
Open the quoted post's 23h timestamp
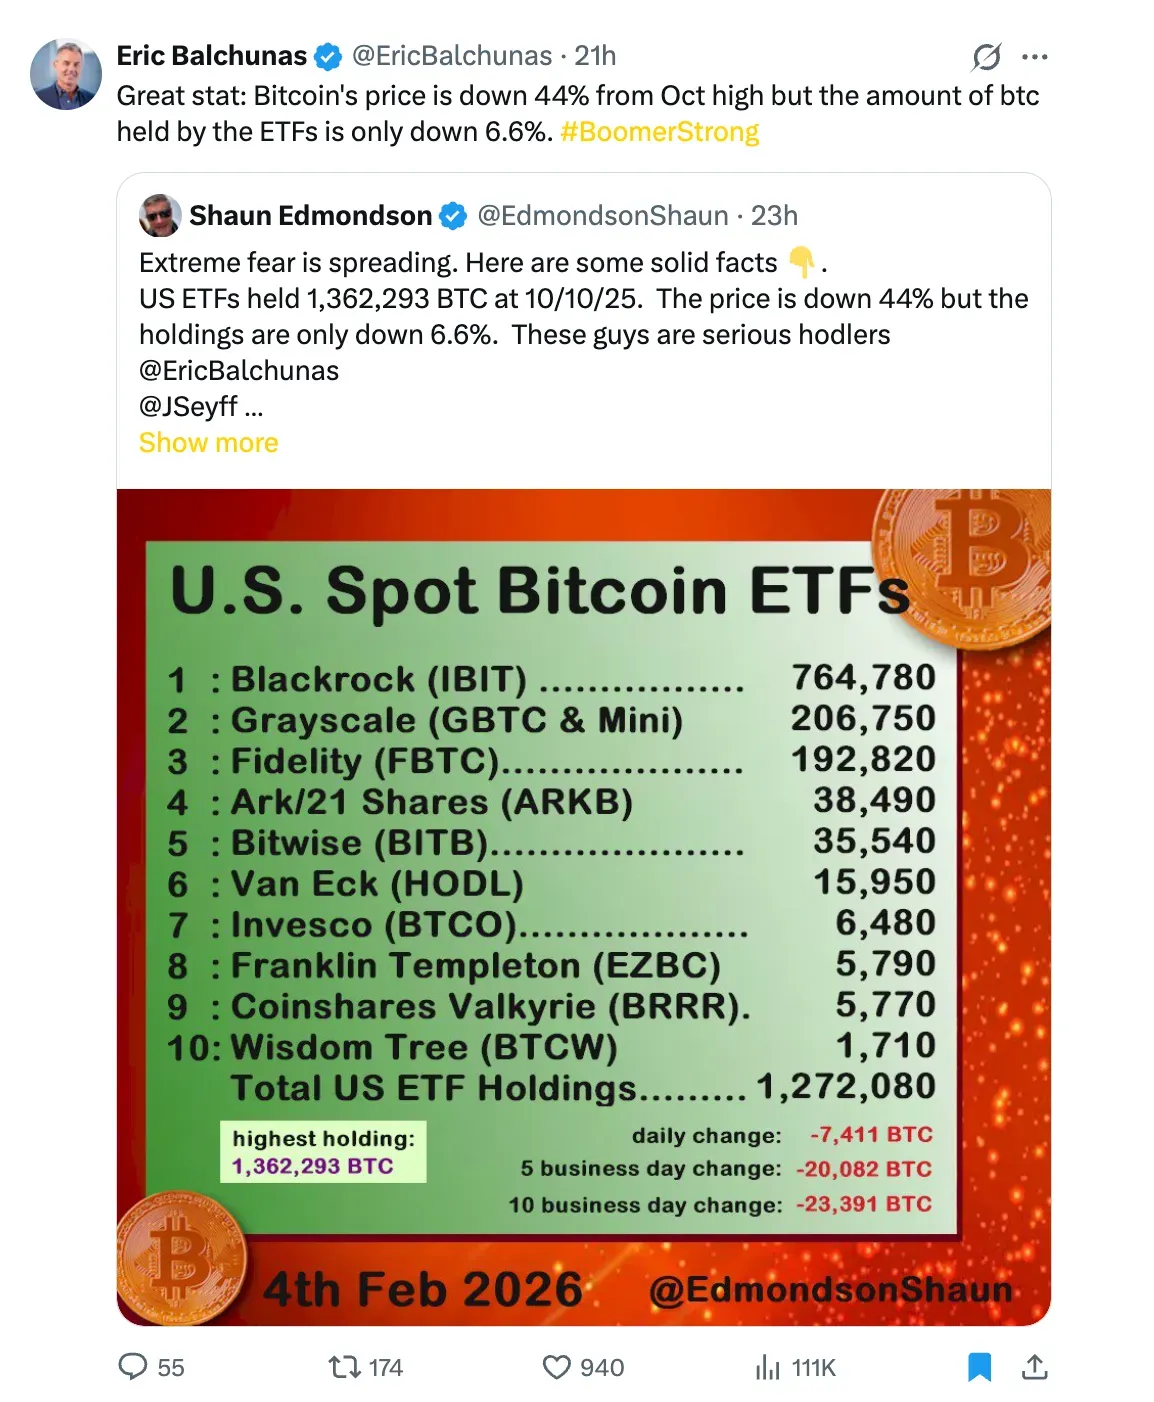click(x=774, y=216)
